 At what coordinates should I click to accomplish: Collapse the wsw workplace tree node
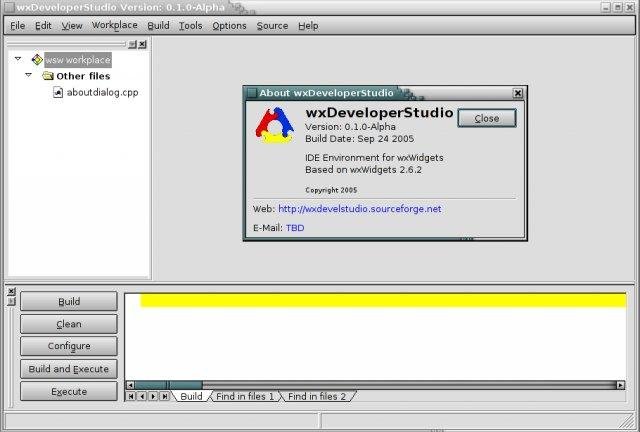18,59
